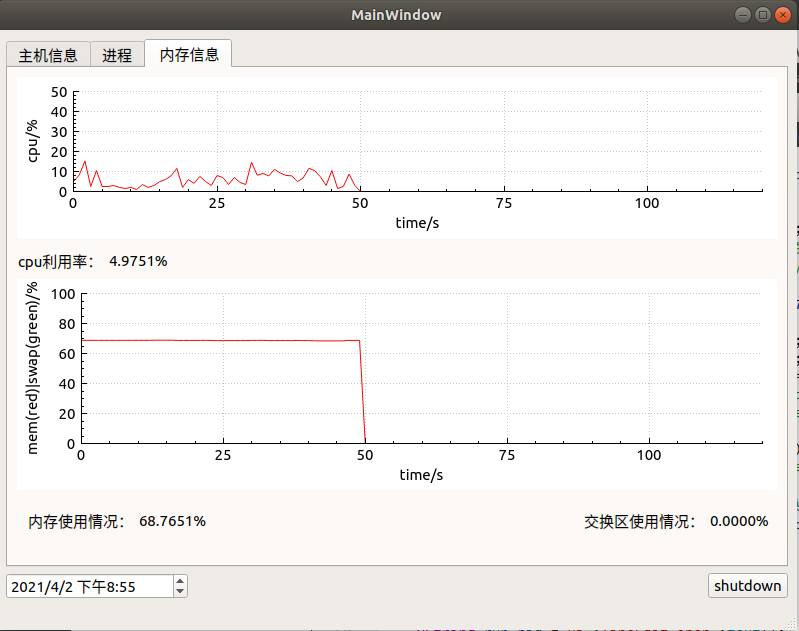Click the date-time field showing 2021/4/2

pos(90,586)
